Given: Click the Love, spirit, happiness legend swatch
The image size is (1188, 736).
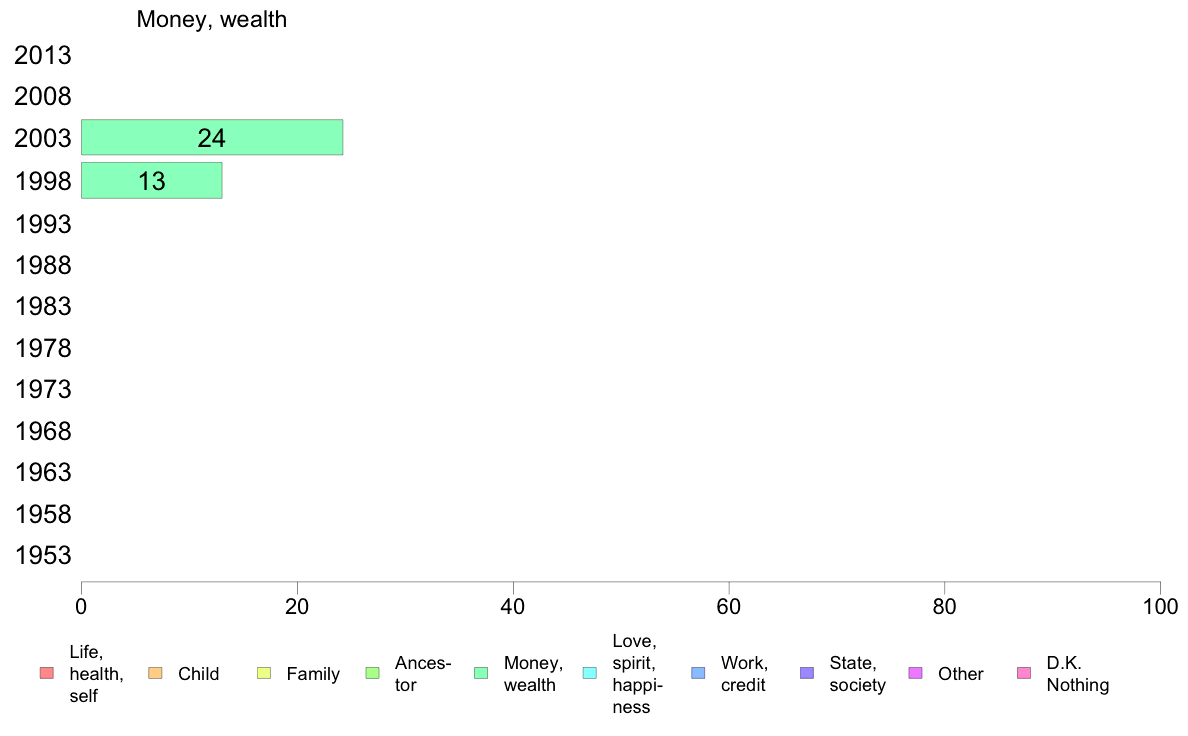Looking at the screenshot, I should 589,673.
